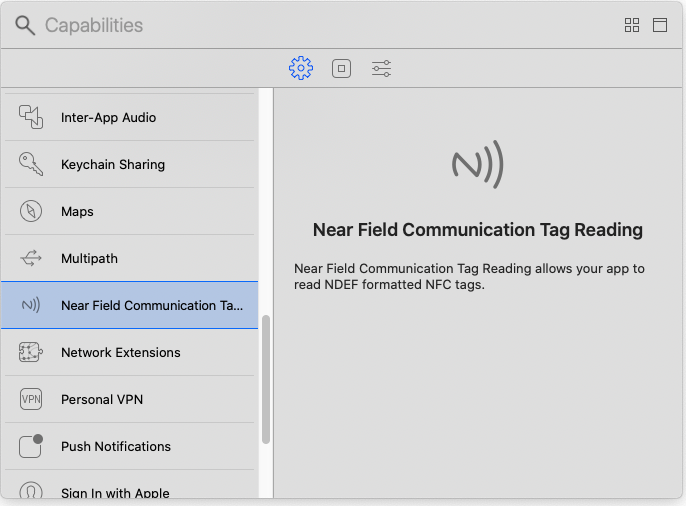Click the Multipath arrows icon
The width and height of the screenshot is (686, 506).
point(31,258)
